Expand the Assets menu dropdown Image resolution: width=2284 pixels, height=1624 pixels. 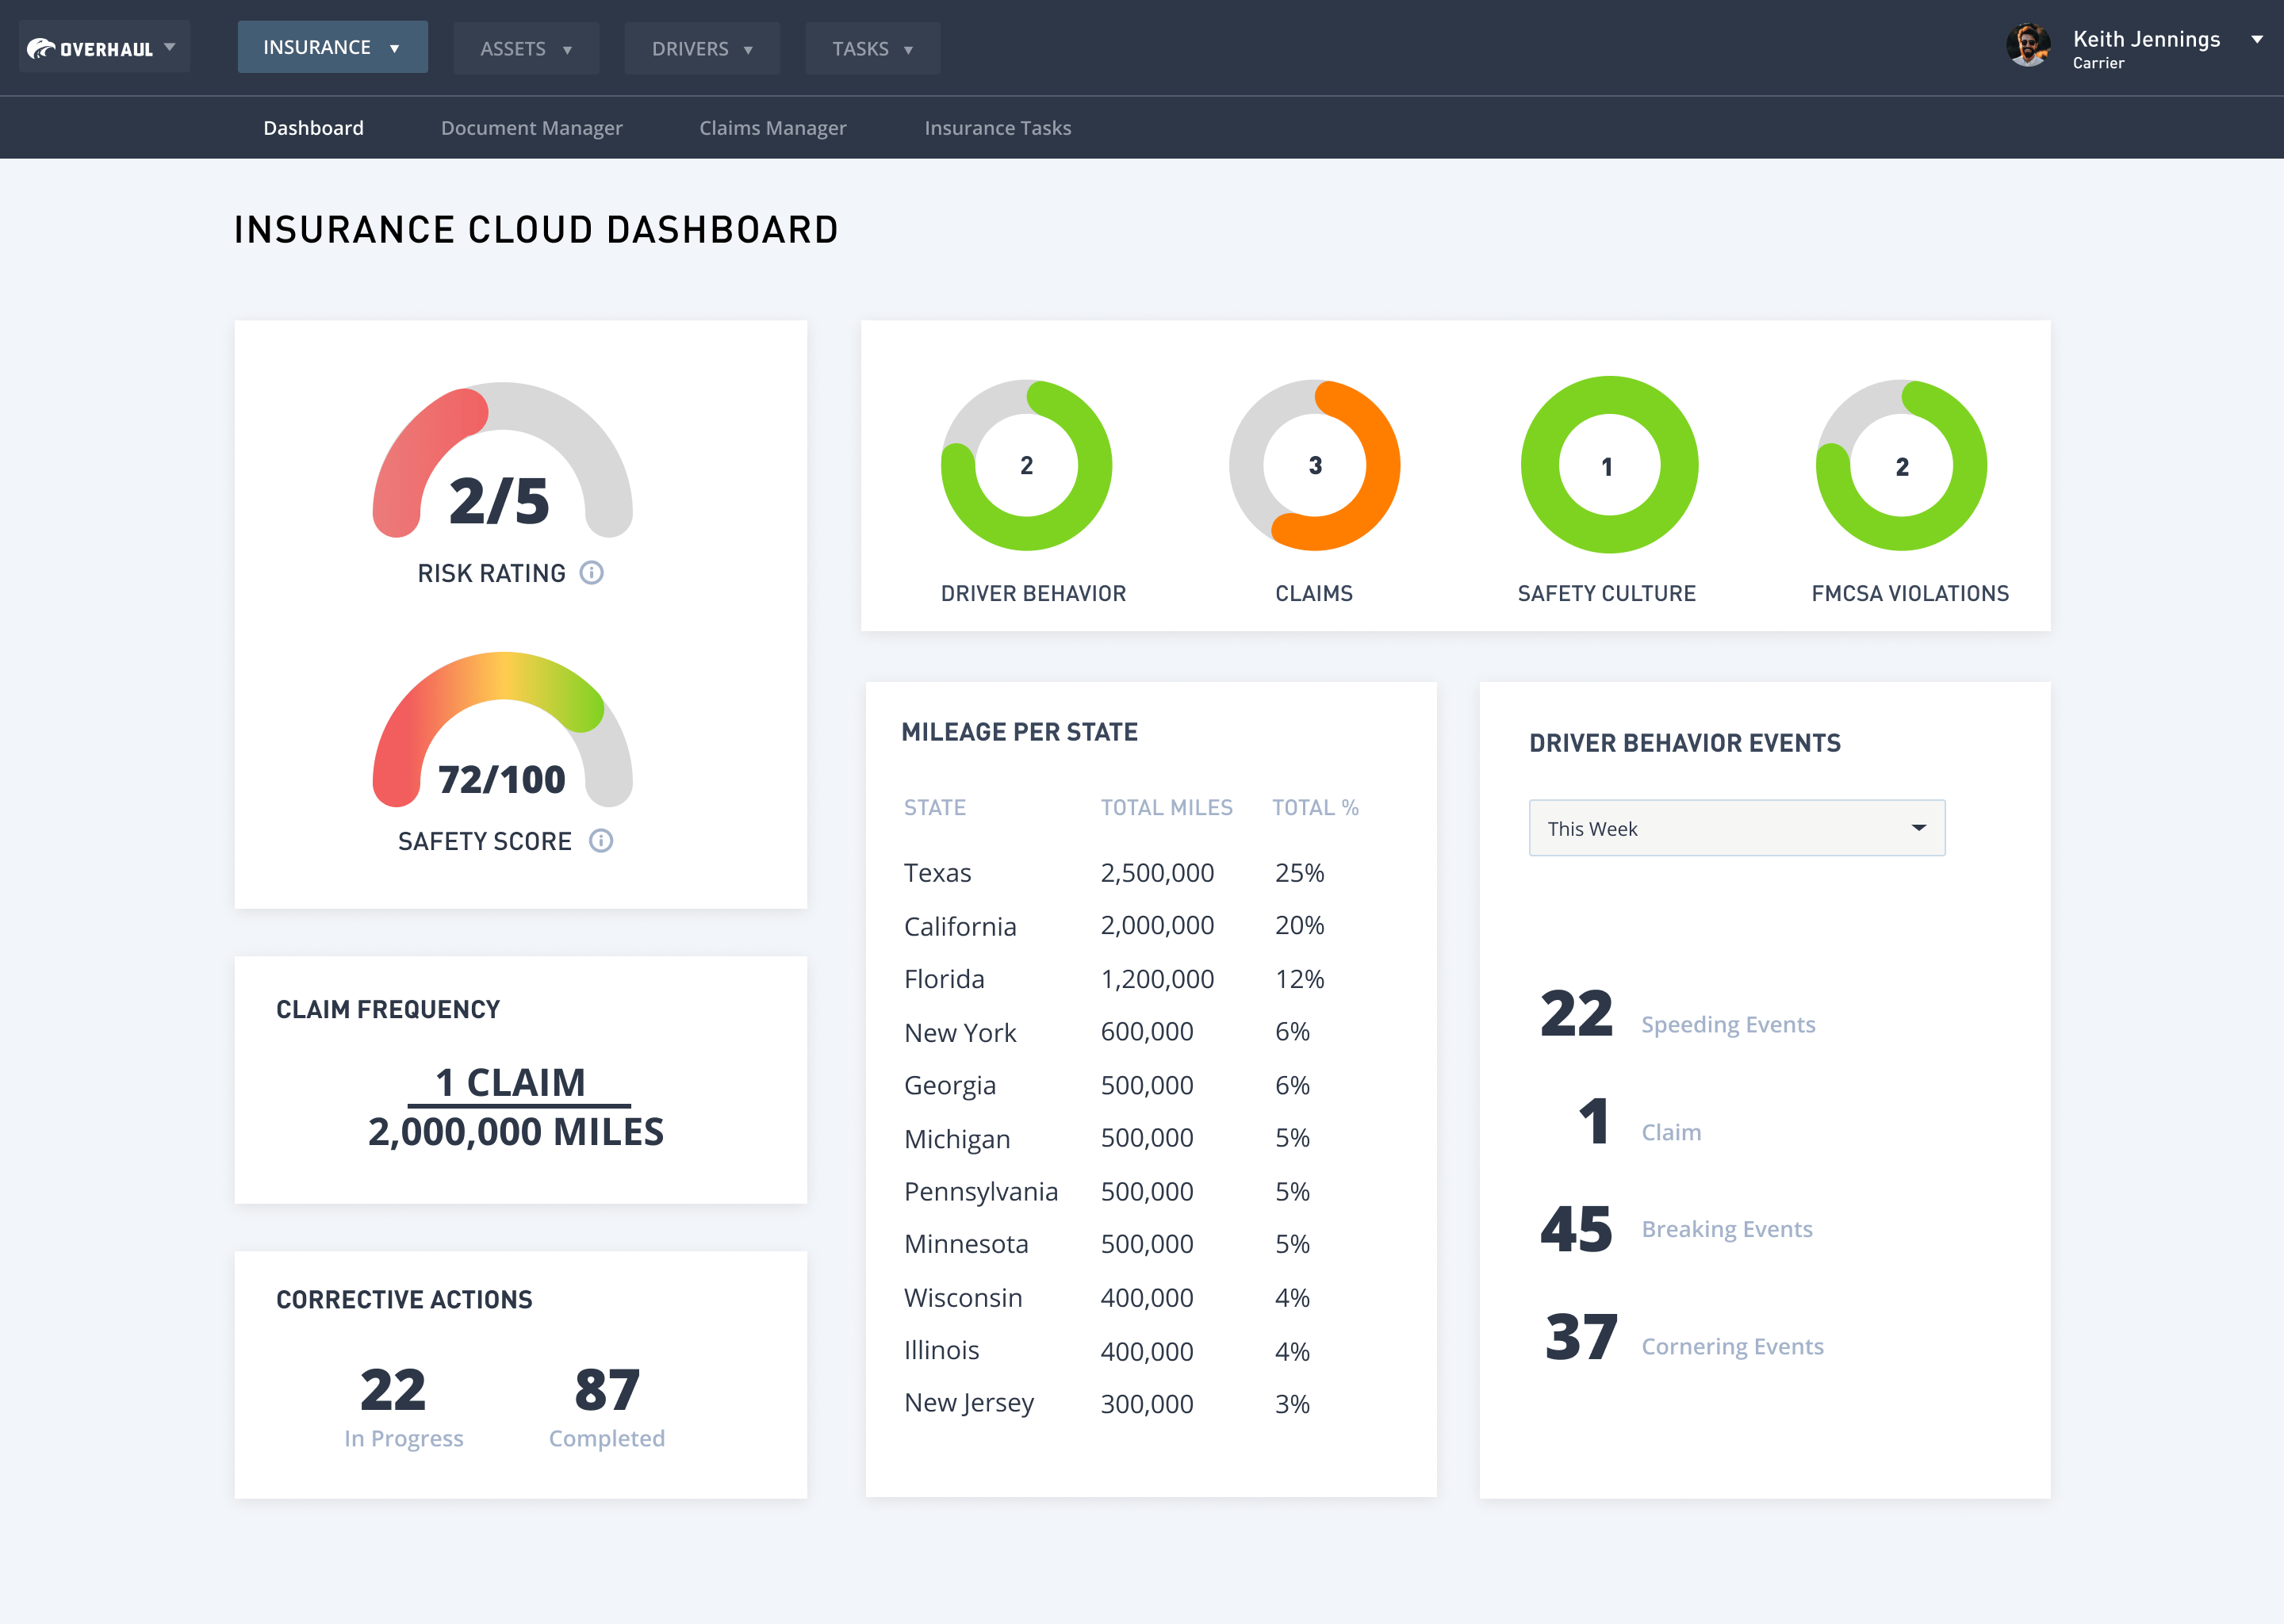[x=526, y=49]
